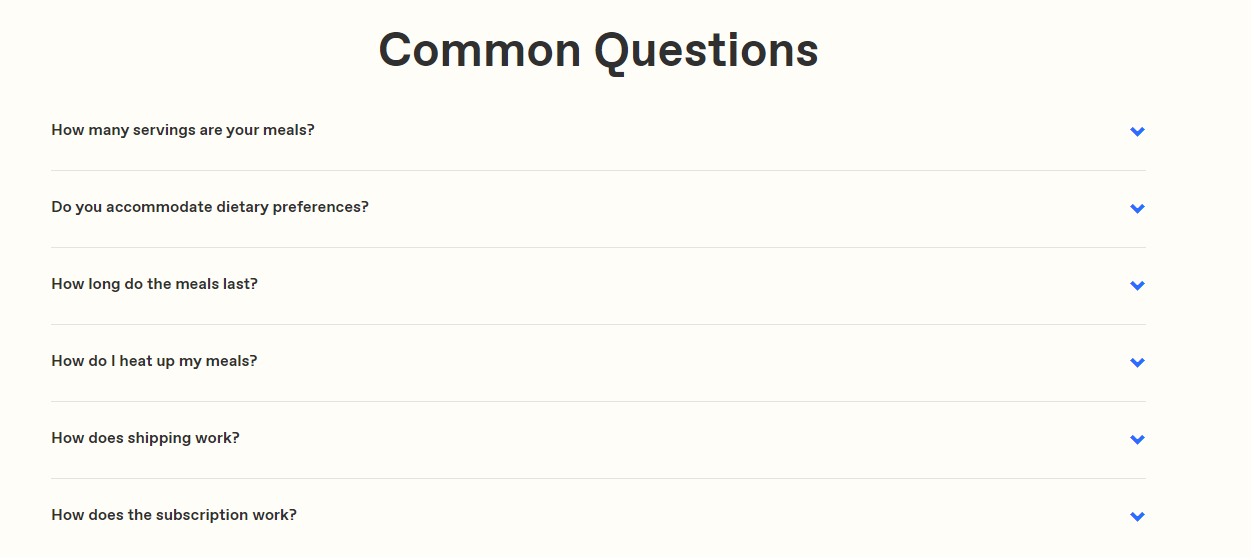
Task: Click the "Common Questions" heading
Action: (x=598, y=50)
